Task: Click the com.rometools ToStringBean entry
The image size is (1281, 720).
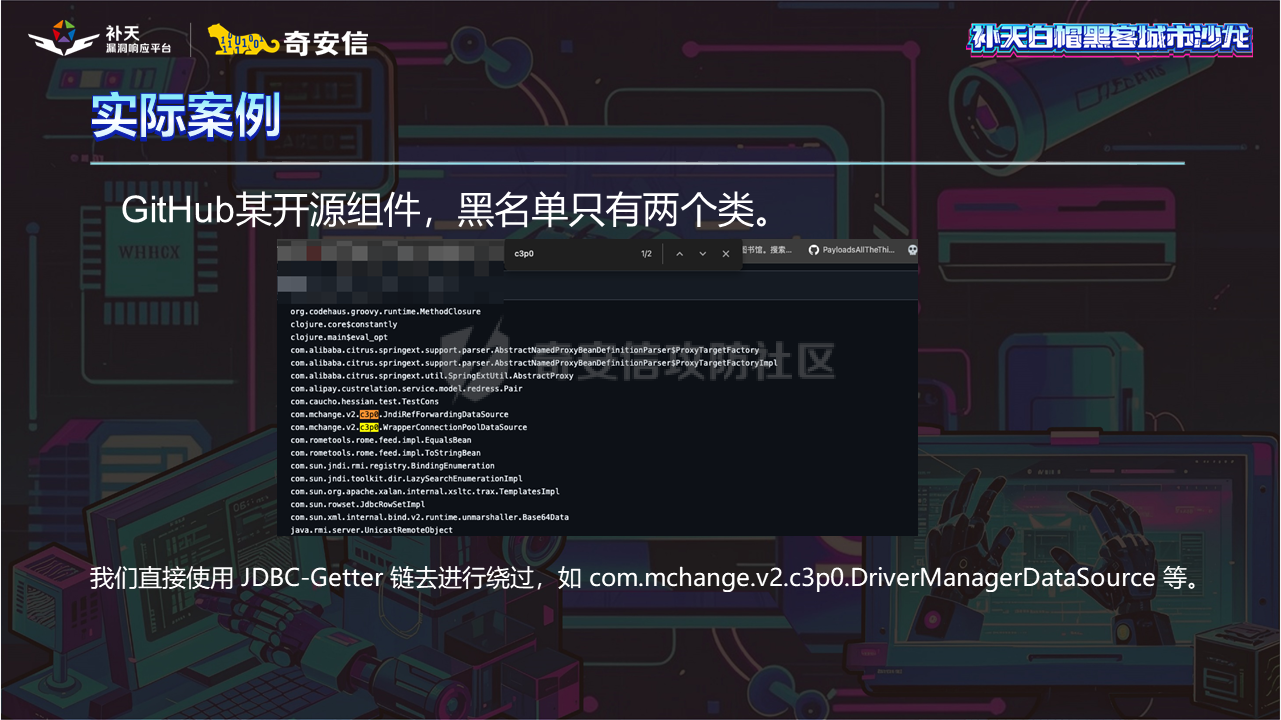Action: pyautogui.click(x=385, y=453)
